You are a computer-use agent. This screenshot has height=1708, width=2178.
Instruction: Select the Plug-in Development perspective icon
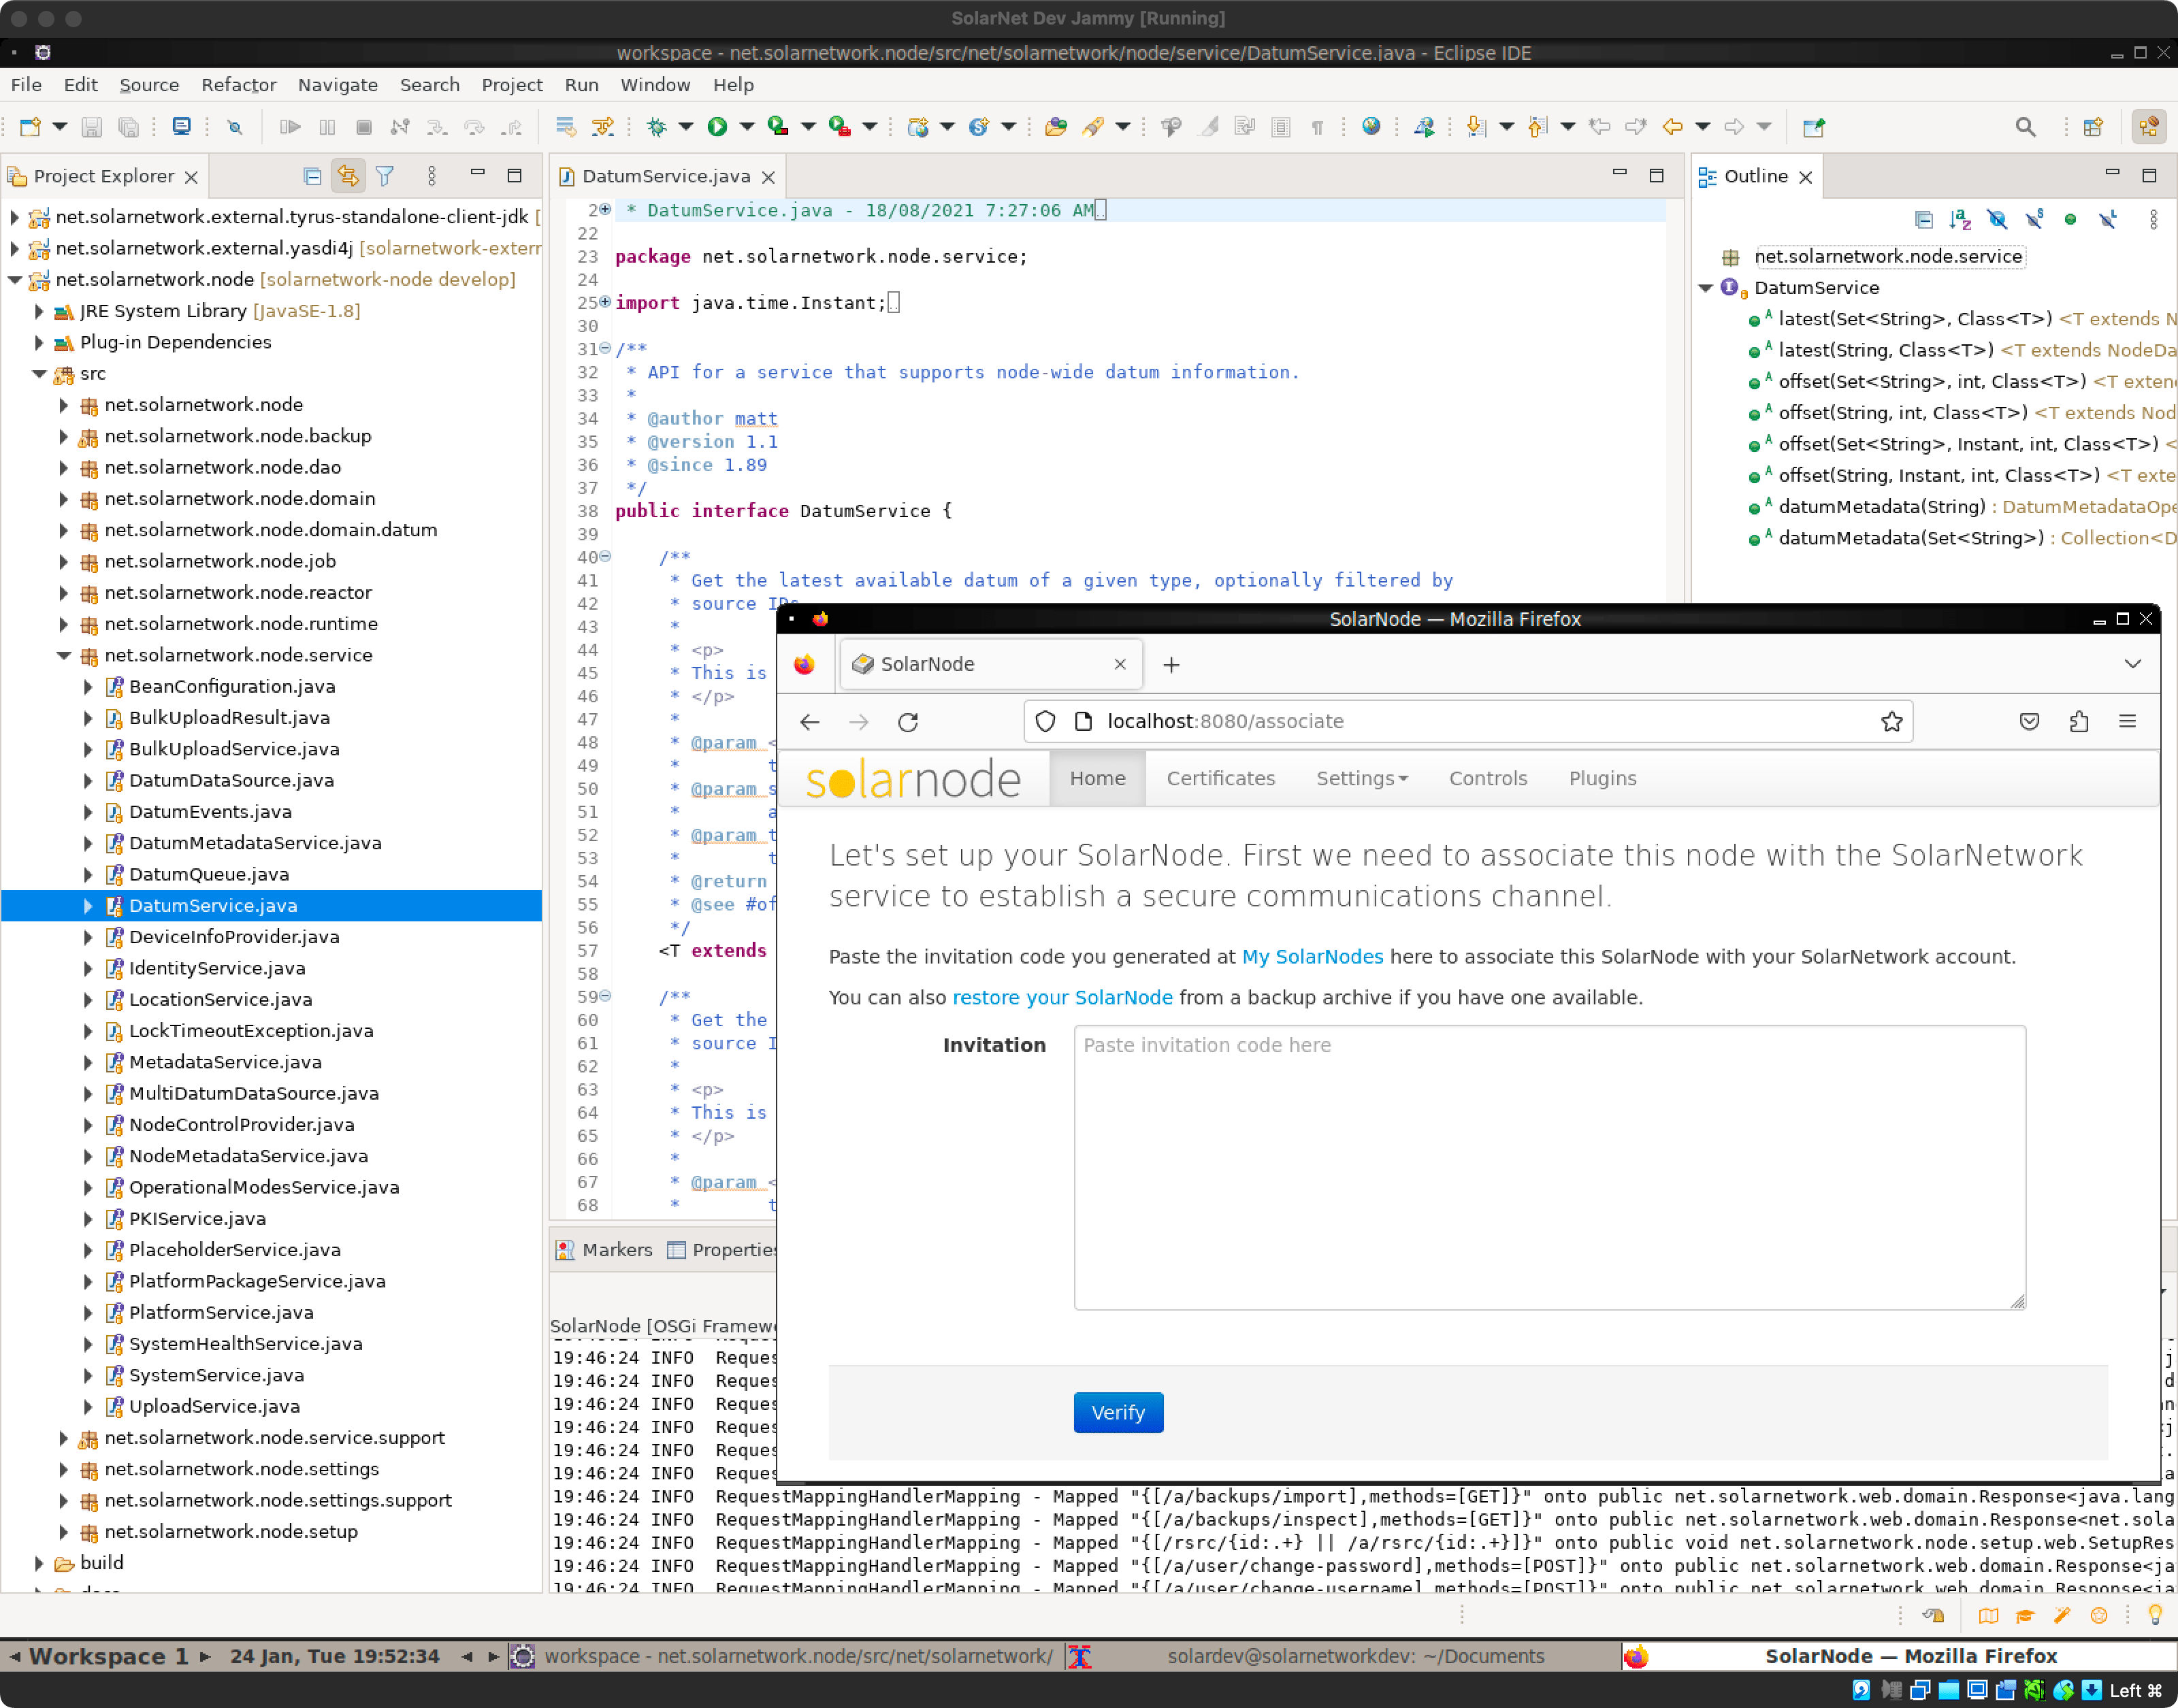[x=2148, y=127]
